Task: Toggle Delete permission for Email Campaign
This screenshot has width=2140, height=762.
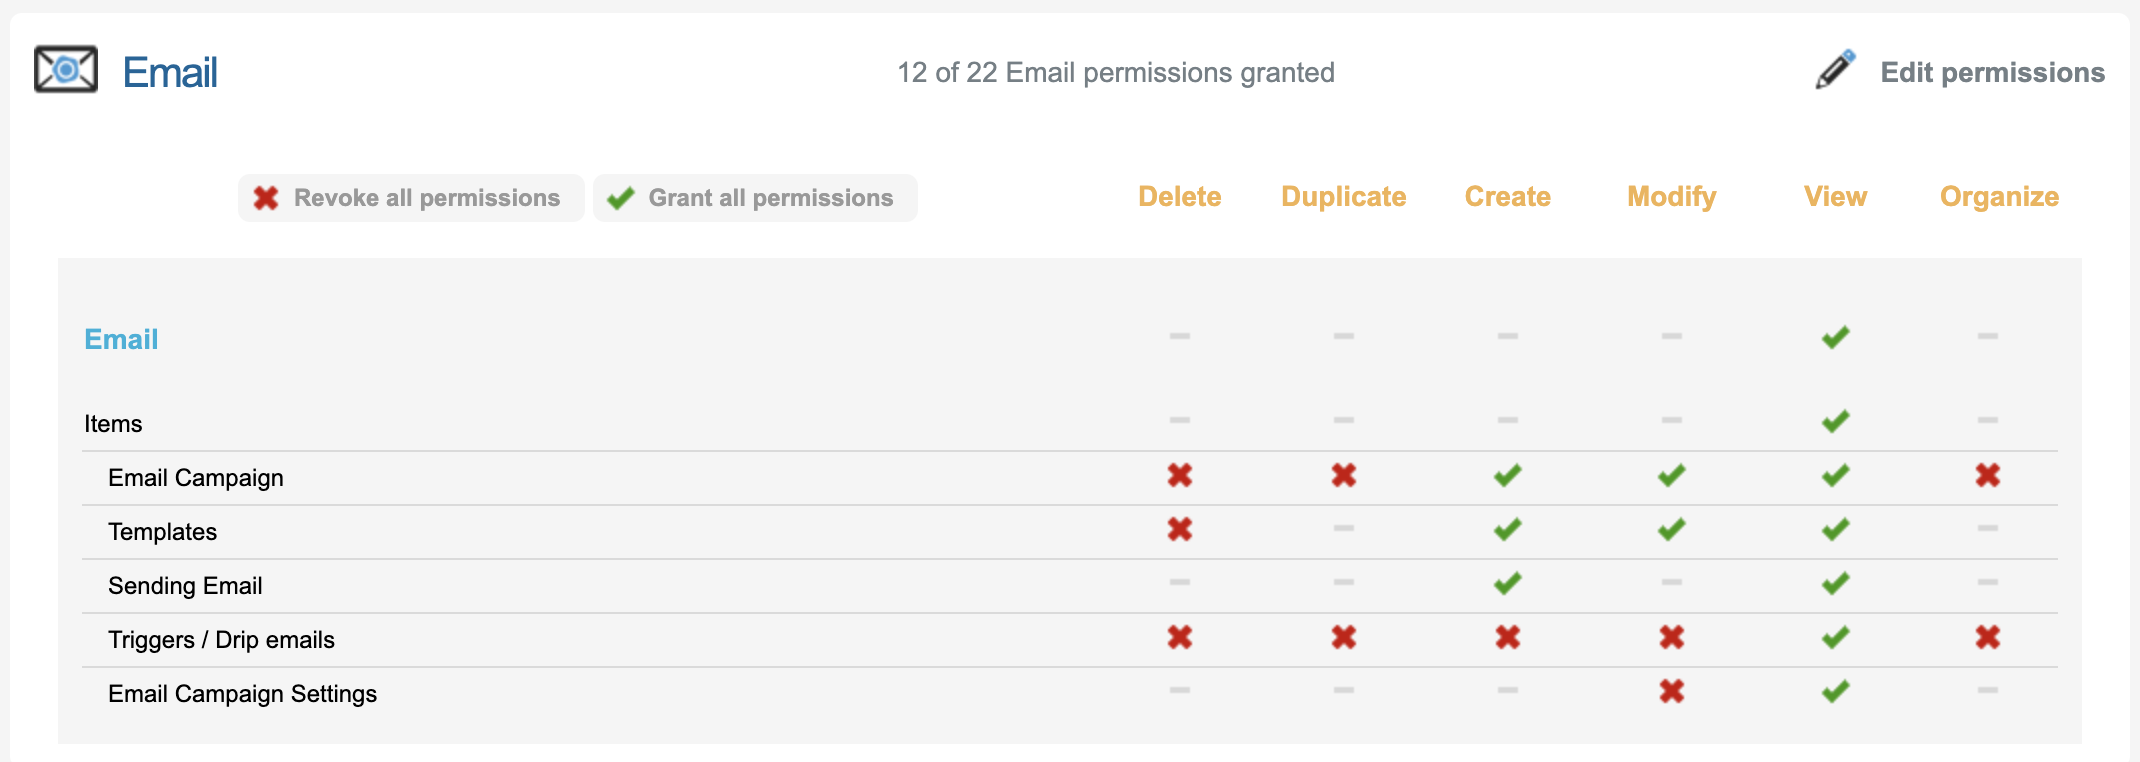Action: [x=1180, y=475]
